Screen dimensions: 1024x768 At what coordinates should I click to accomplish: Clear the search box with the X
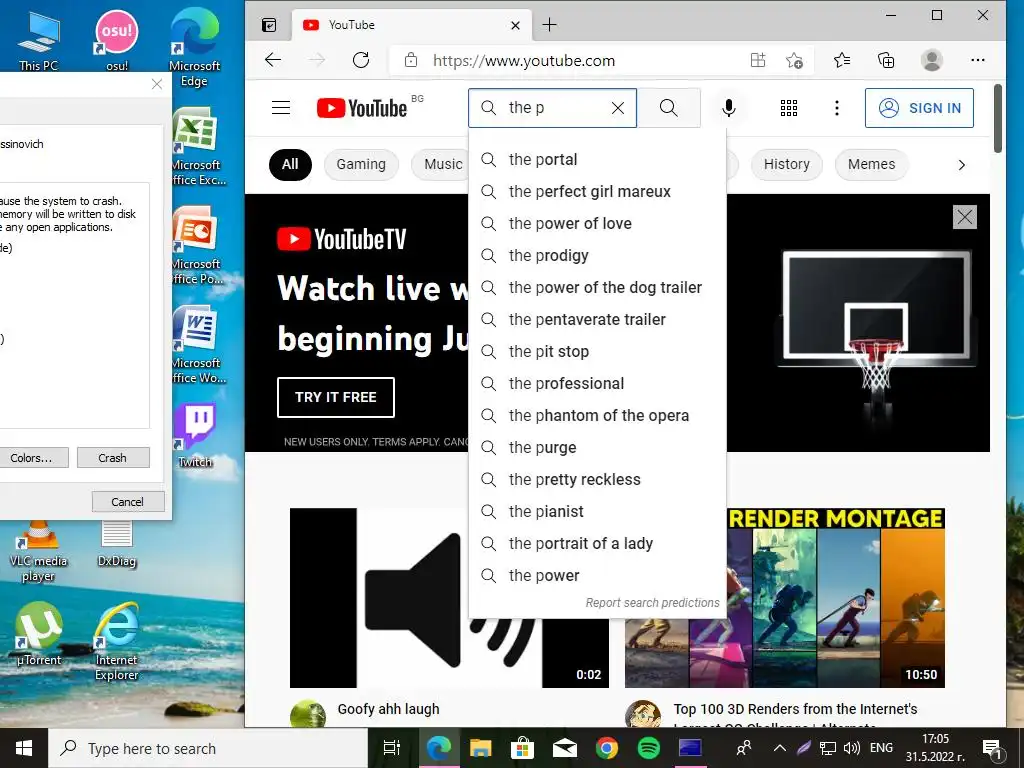pyautogui.click(x=618, y=108)
